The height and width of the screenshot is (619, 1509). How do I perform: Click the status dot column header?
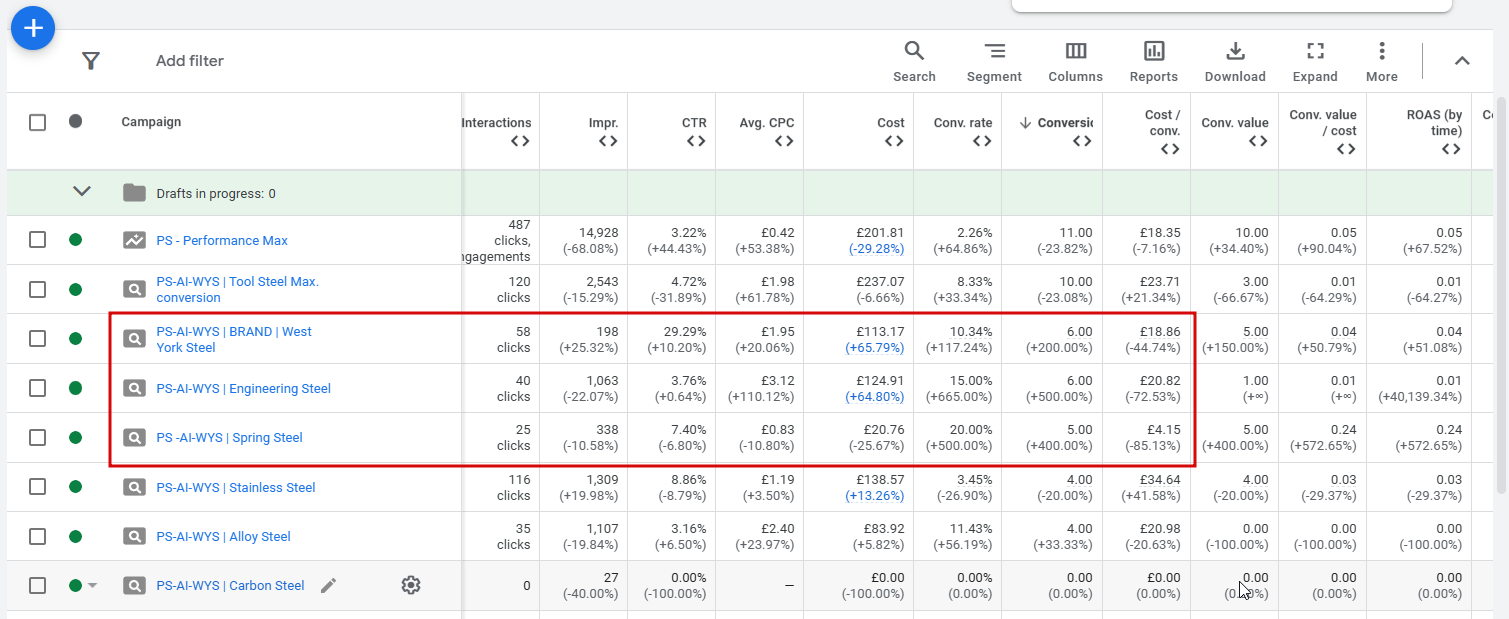[75, 121]
